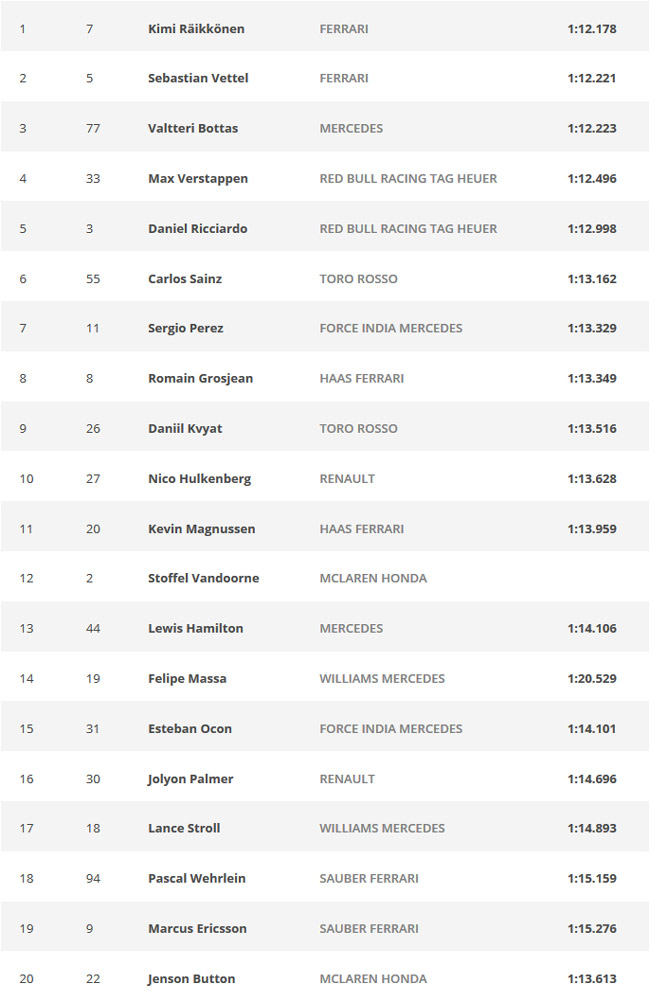Click Pascal Wehrlein's car number 94
Image resolution: width=650 pixels, height=1002 pixels.
click(x=93, y=879)
